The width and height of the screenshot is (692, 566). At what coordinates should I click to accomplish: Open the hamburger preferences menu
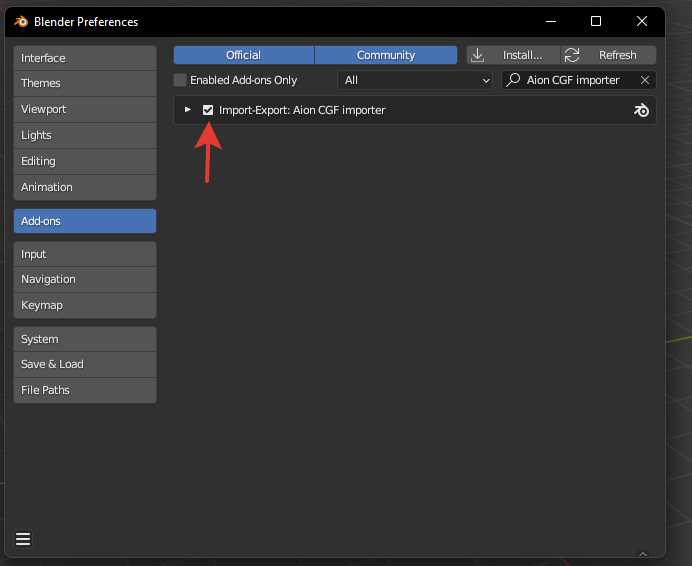(x=23, y=539)
